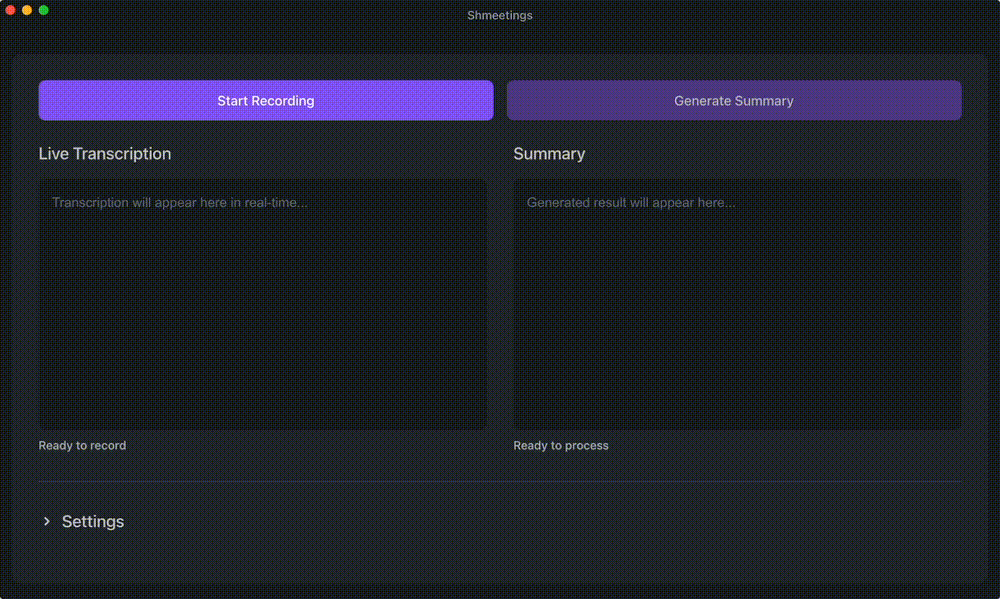Click the Generate Summary panel header area
This screenshot has height=599, width=1000.
(734, 100)
